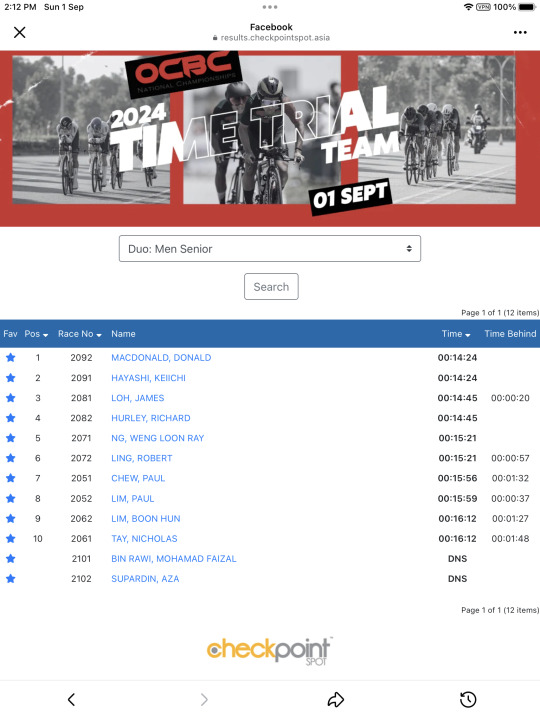Click race number 2092

tap(81, 357)
